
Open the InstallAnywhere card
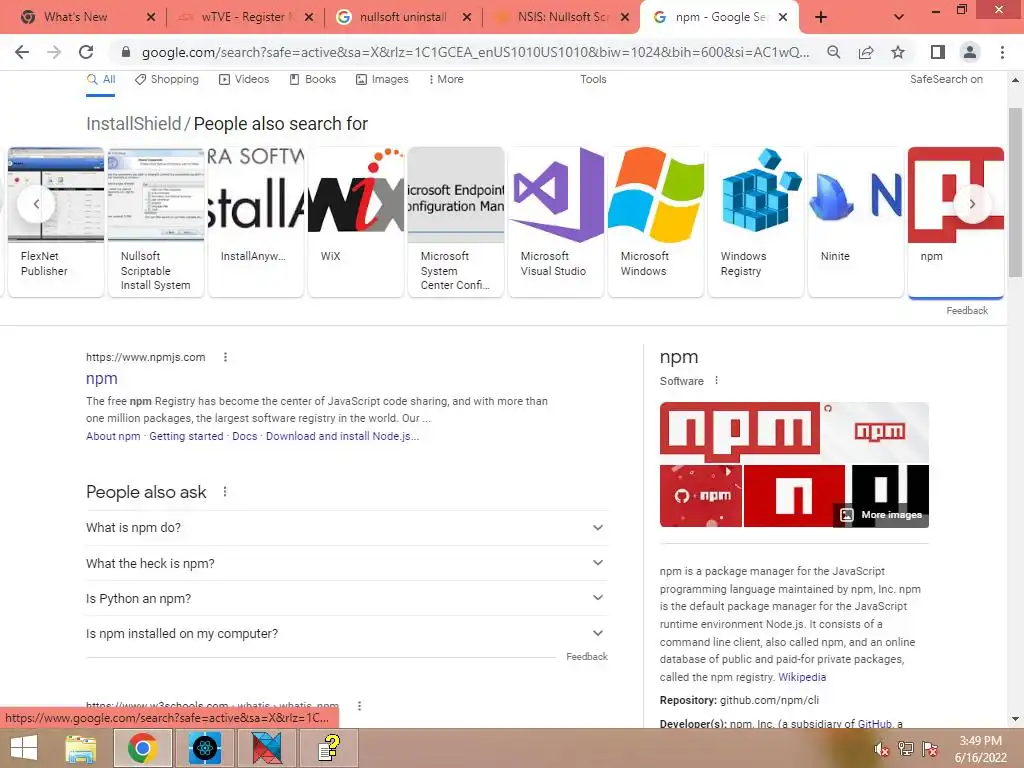(x=256, y=221)
